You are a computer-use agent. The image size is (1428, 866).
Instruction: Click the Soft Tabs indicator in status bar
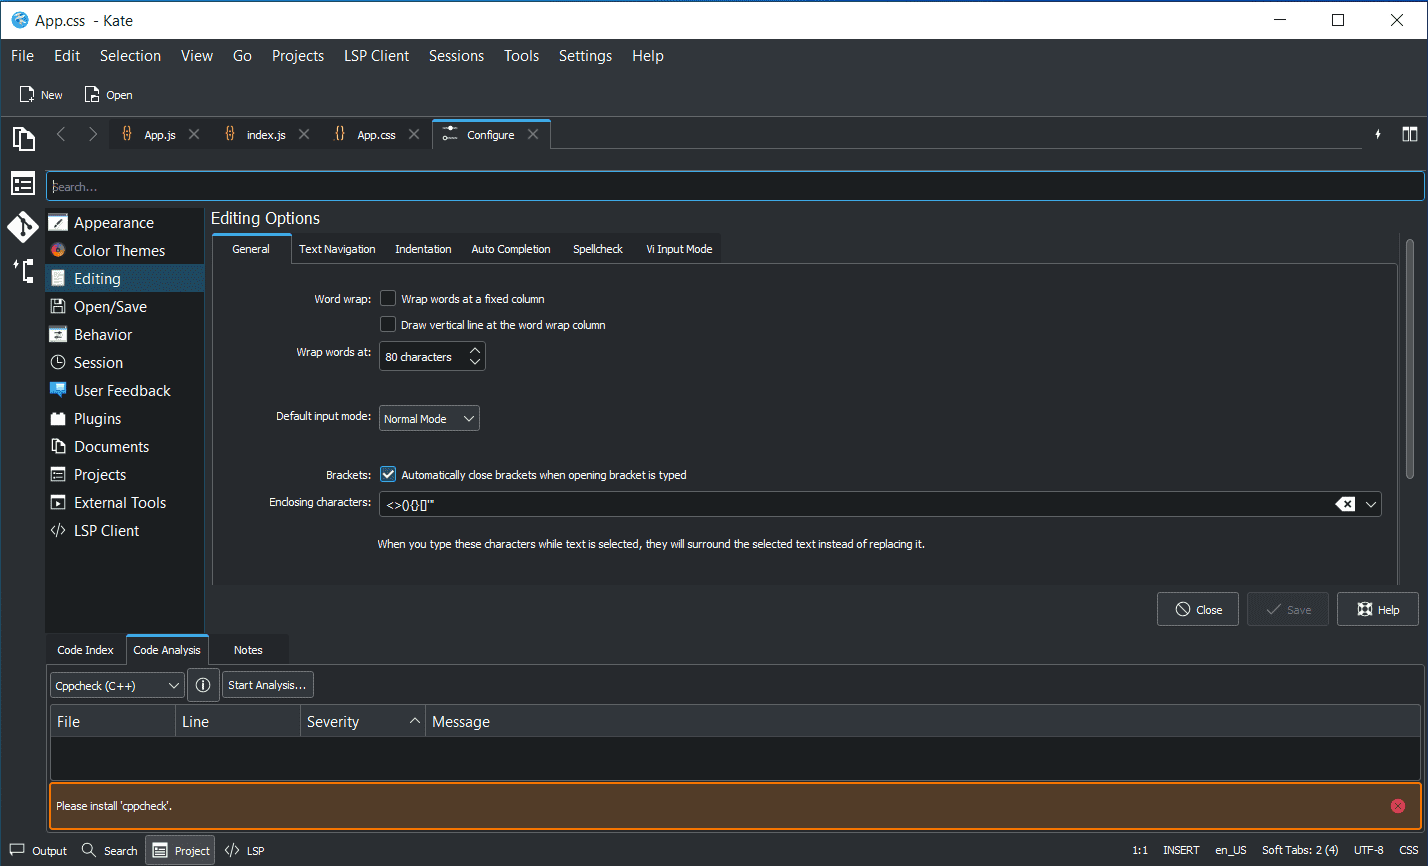(1300, 851)
